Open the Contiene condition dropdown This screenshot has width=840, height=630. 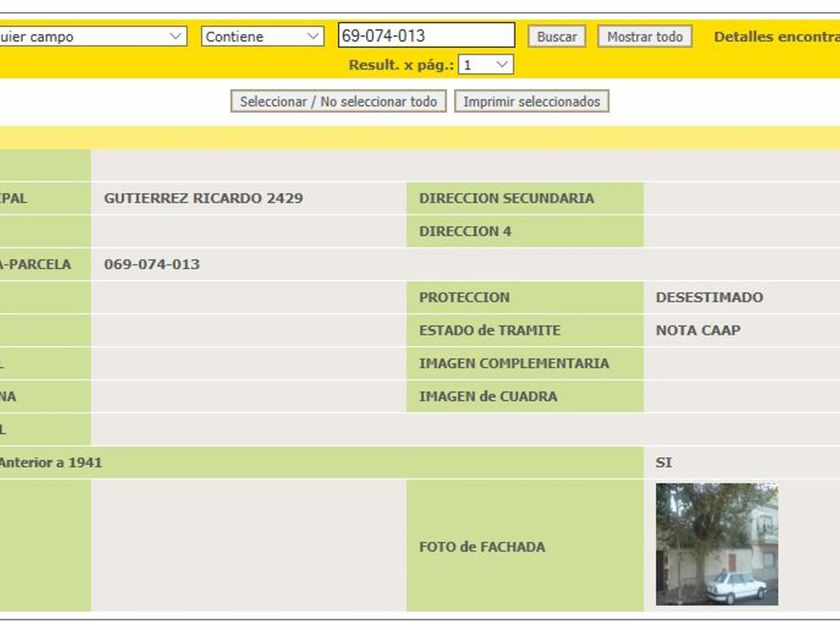point(262,36)
